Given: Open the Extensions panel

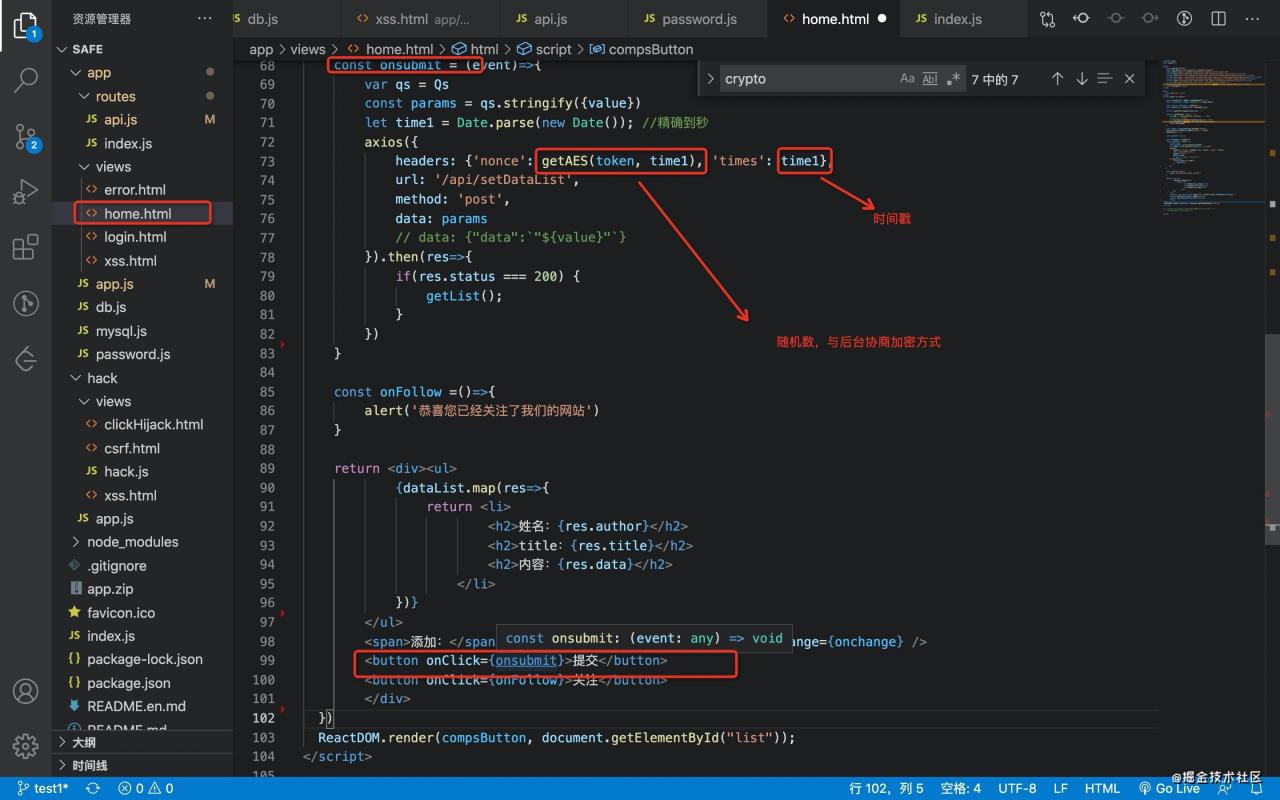Looking at the screenshot, I should (x=25, y=248).
